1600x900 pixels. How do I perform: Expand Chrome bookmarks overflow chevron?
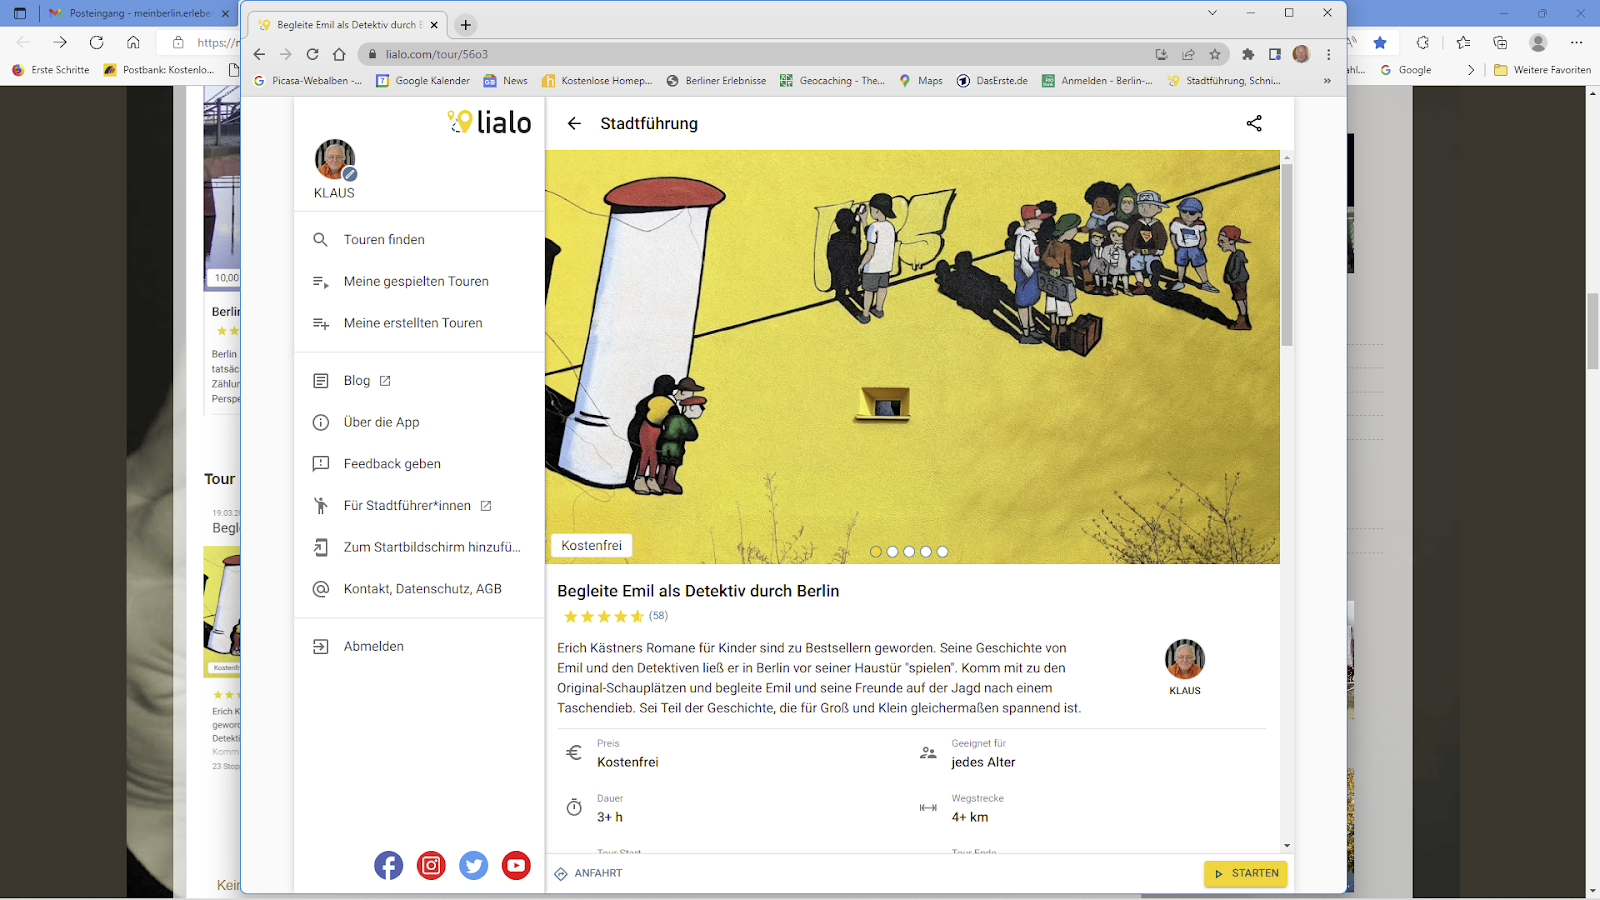point(1327,81)
